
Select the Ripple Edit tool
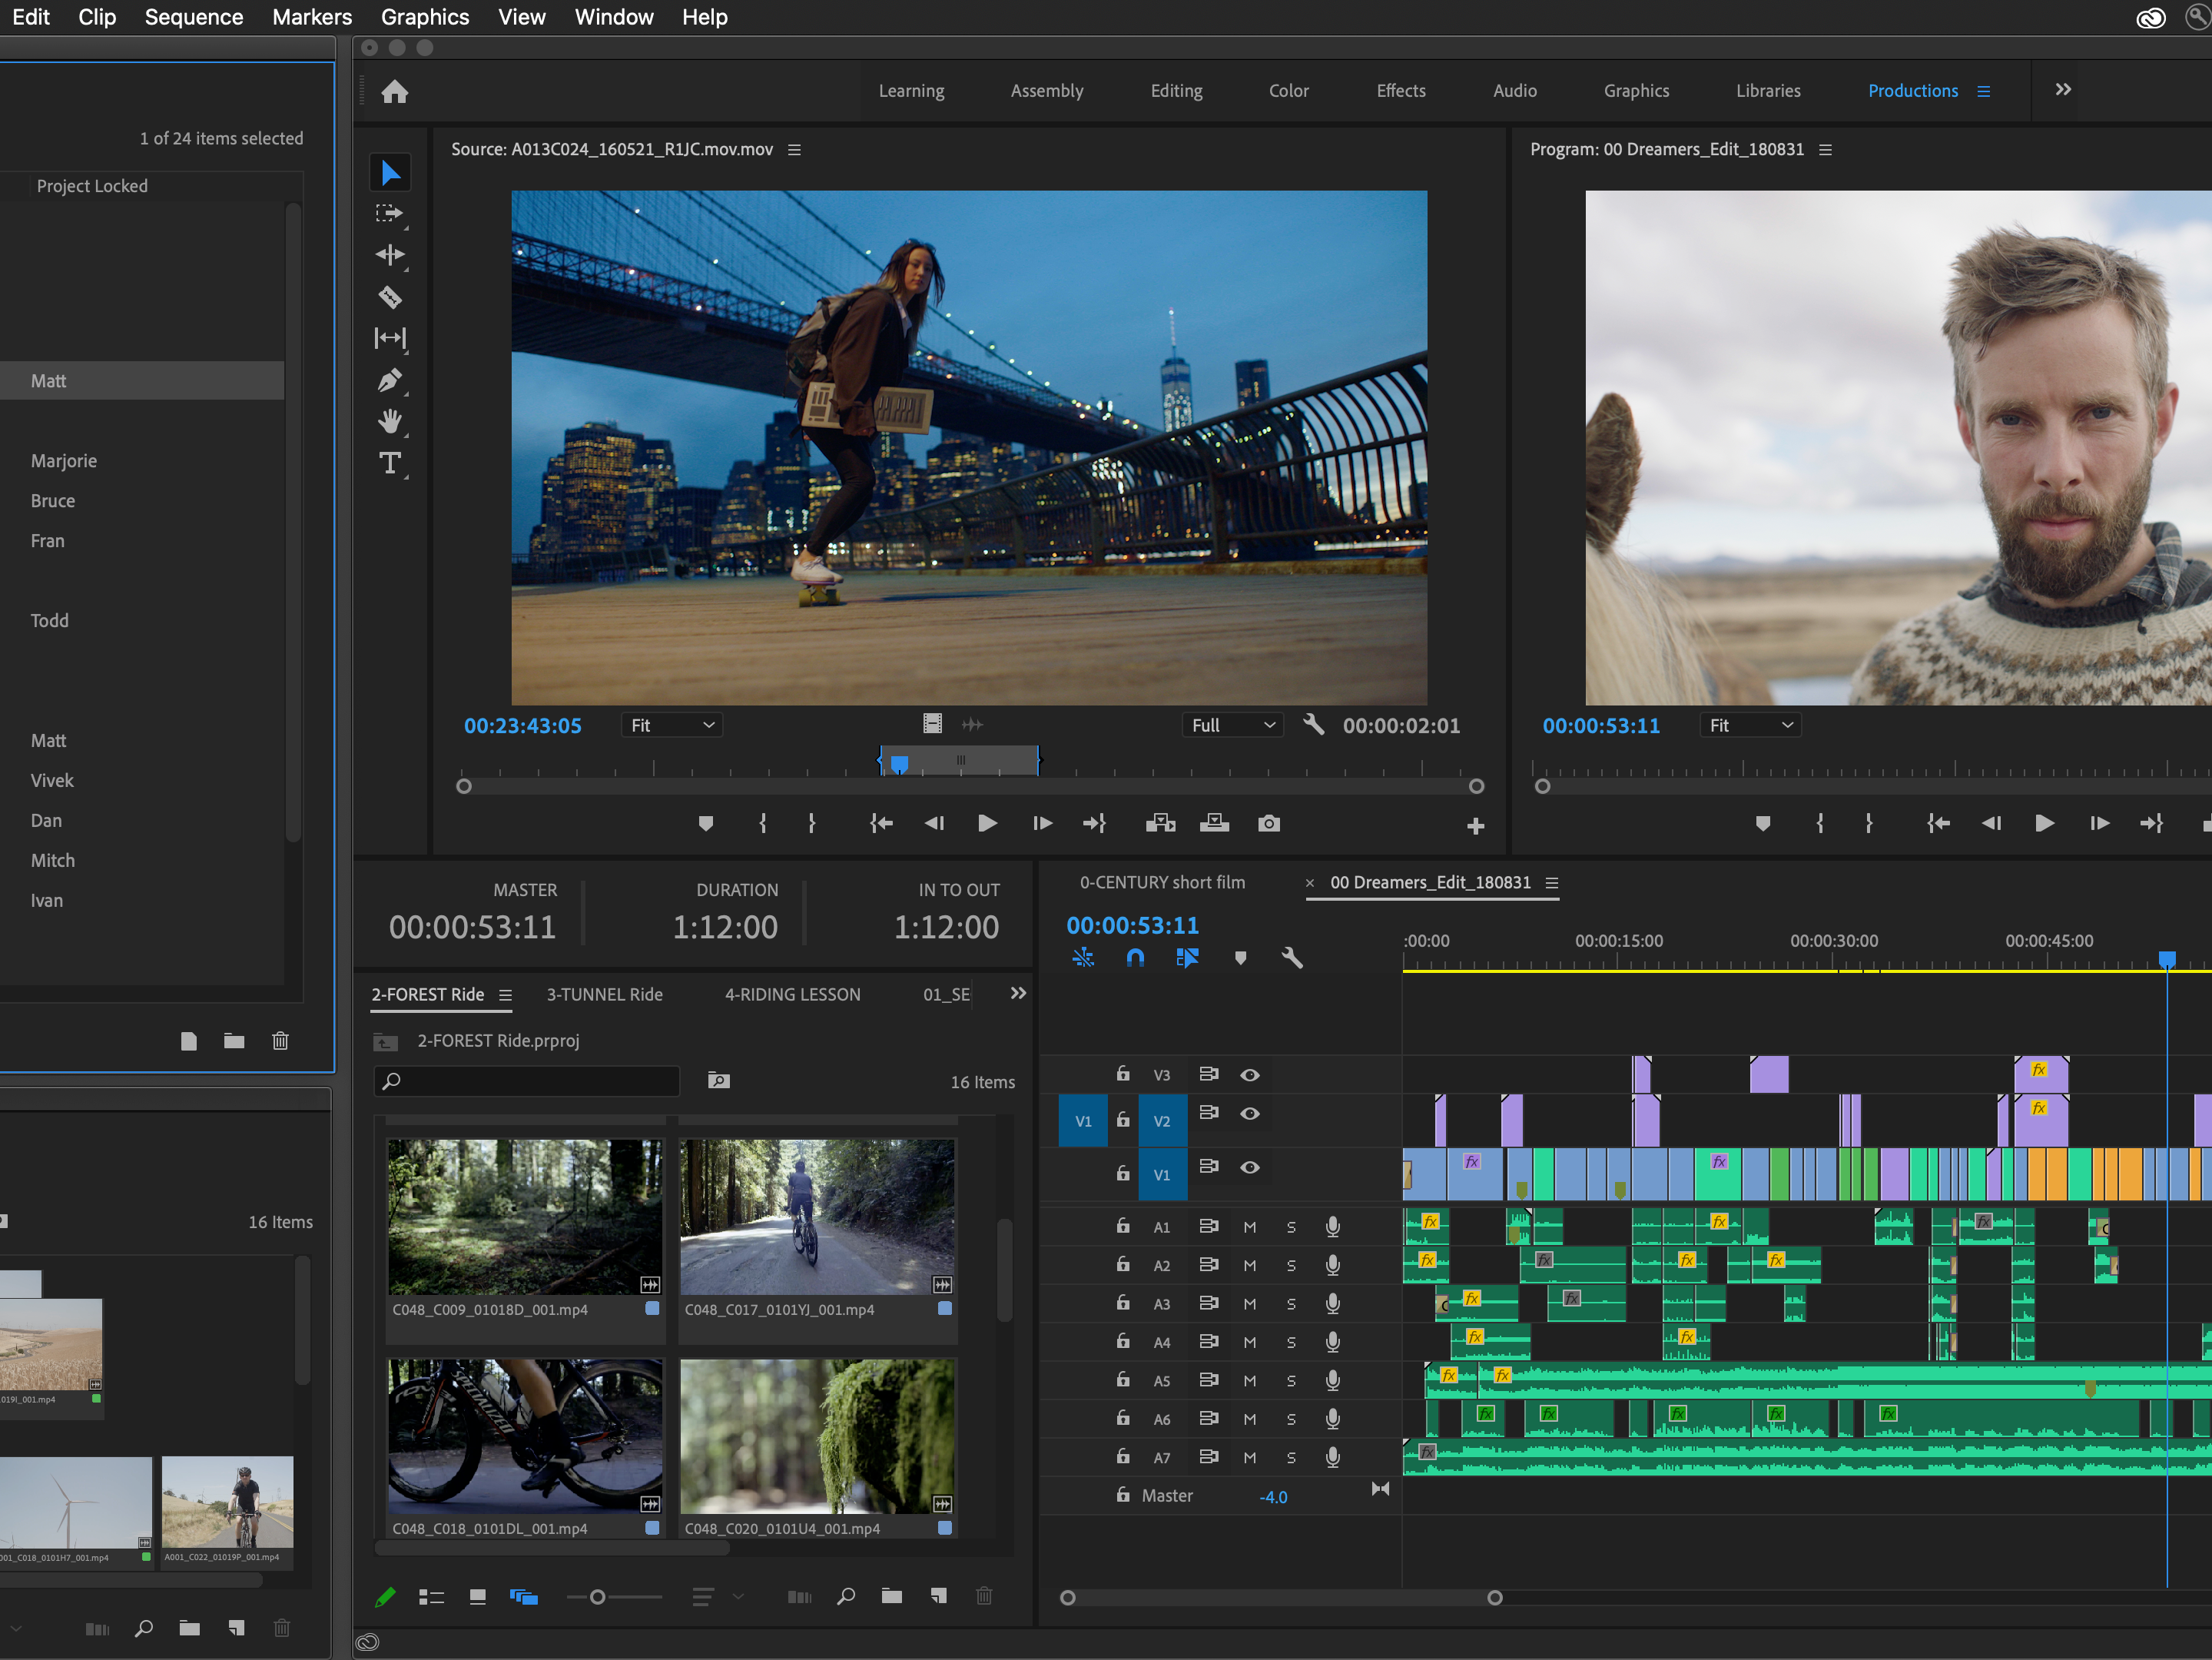390,255
